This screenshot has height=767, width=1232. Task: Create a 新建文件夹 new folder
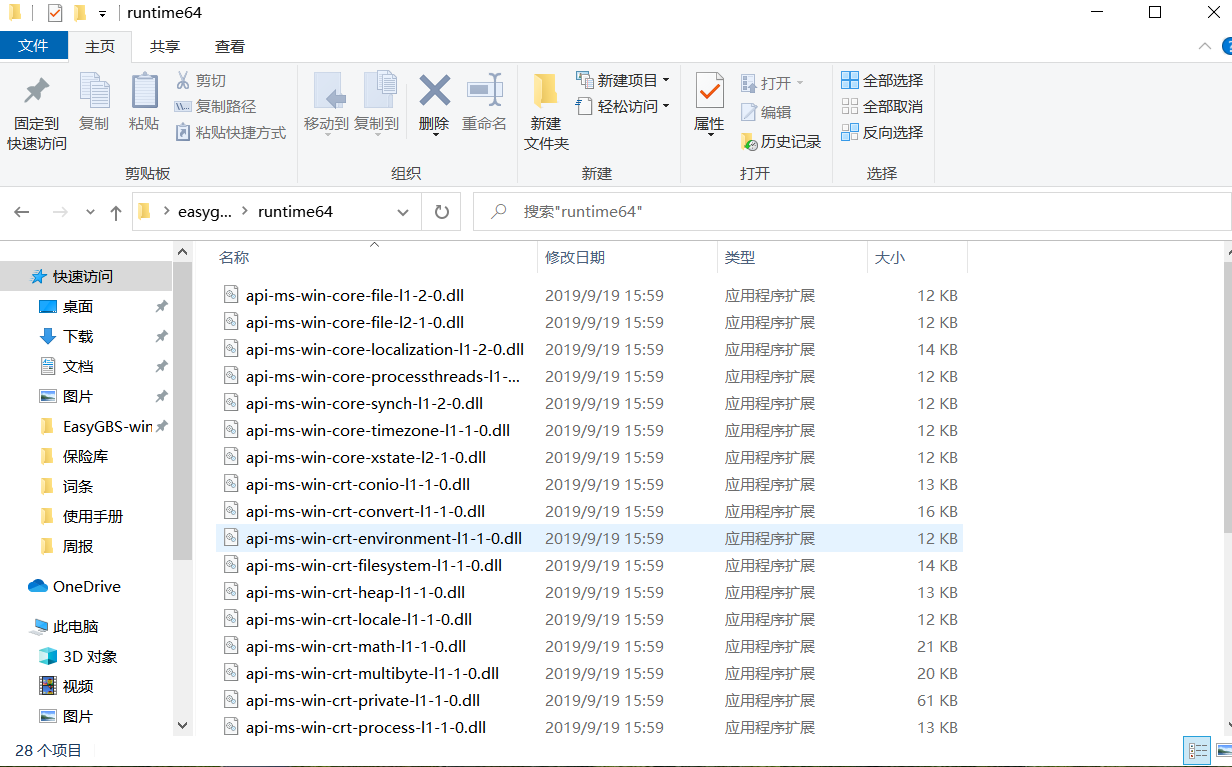pyautogui.click(x=546, y=112)
